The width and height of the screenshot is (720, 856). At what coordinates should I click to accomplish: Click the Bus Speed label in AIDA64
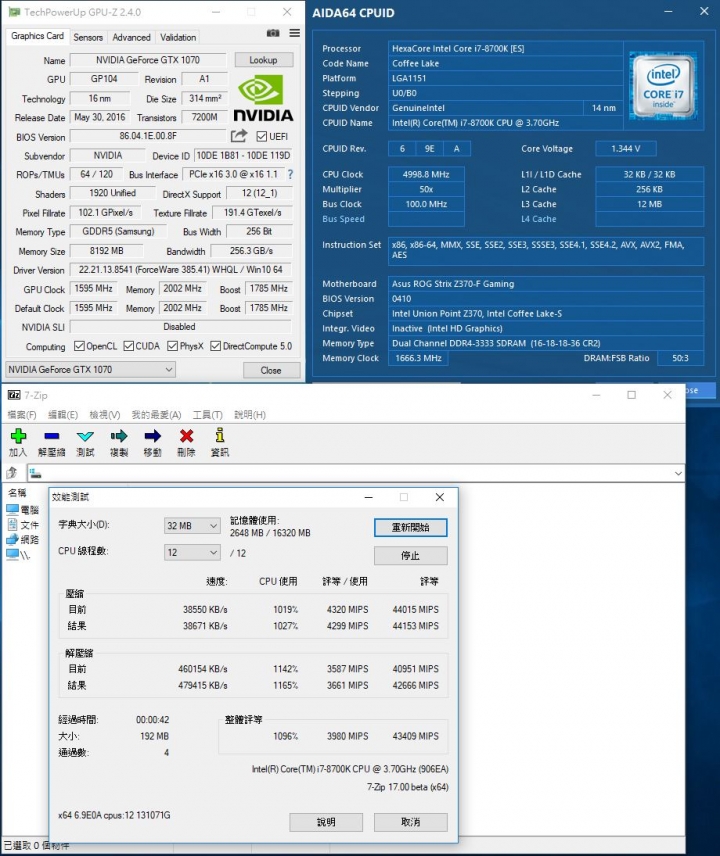click(x=343, y=219)
